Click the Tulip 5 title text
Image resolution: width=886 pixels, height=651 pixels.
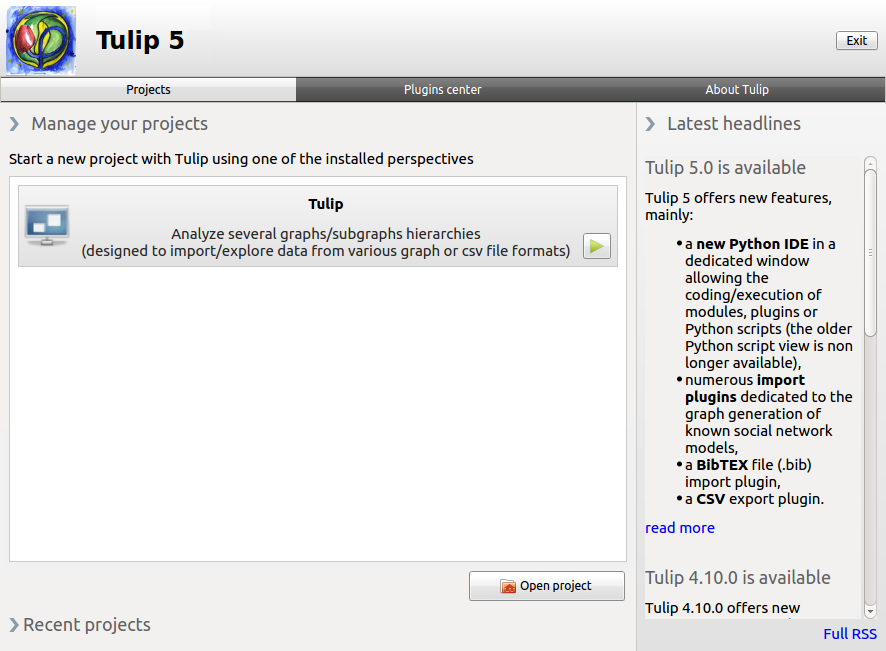click(x=140, y=40)
